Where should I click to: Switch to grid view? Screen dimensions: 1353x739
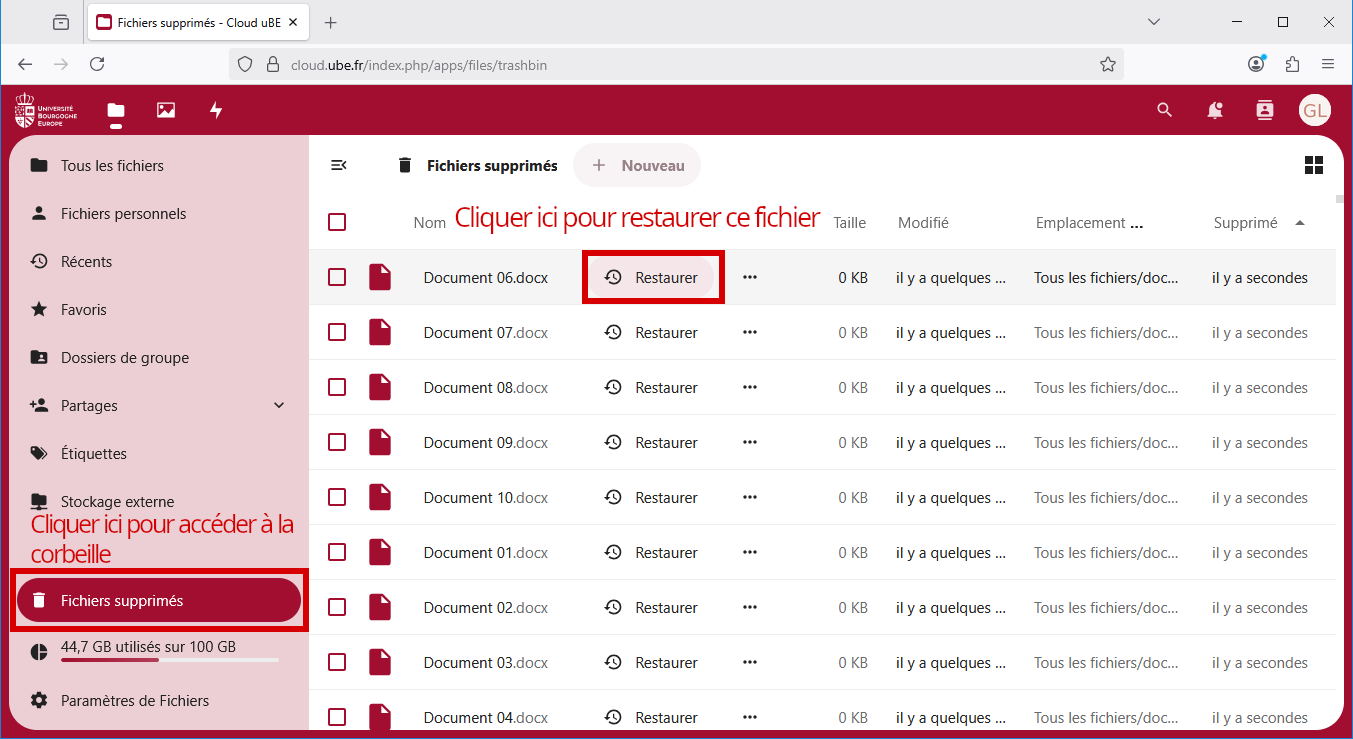pos(1313,165)
